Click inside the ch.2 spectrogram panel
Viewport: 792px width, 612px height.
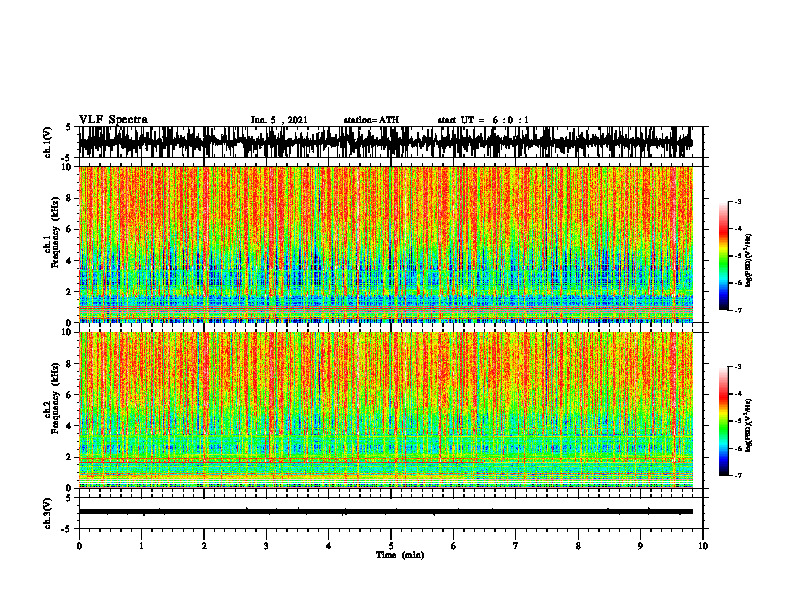385,410
